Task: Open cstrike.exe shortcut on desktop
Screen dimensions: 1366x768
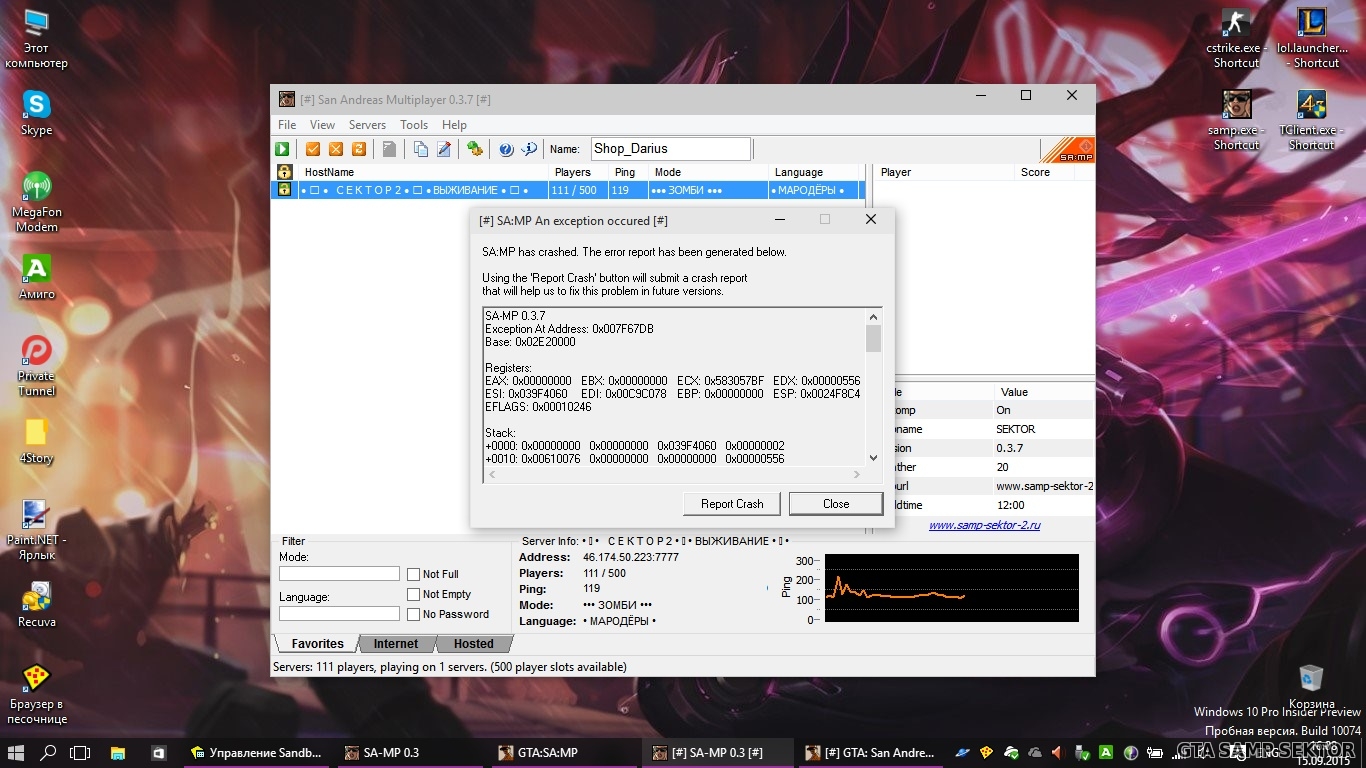Action: point(1237,39)
